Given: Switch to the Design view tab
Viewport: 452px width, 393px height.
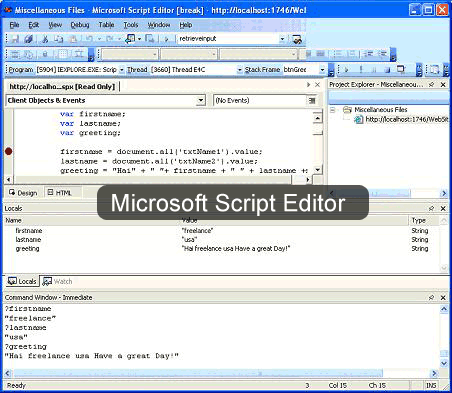Looking at the screenshot, I should coord(23,193).
